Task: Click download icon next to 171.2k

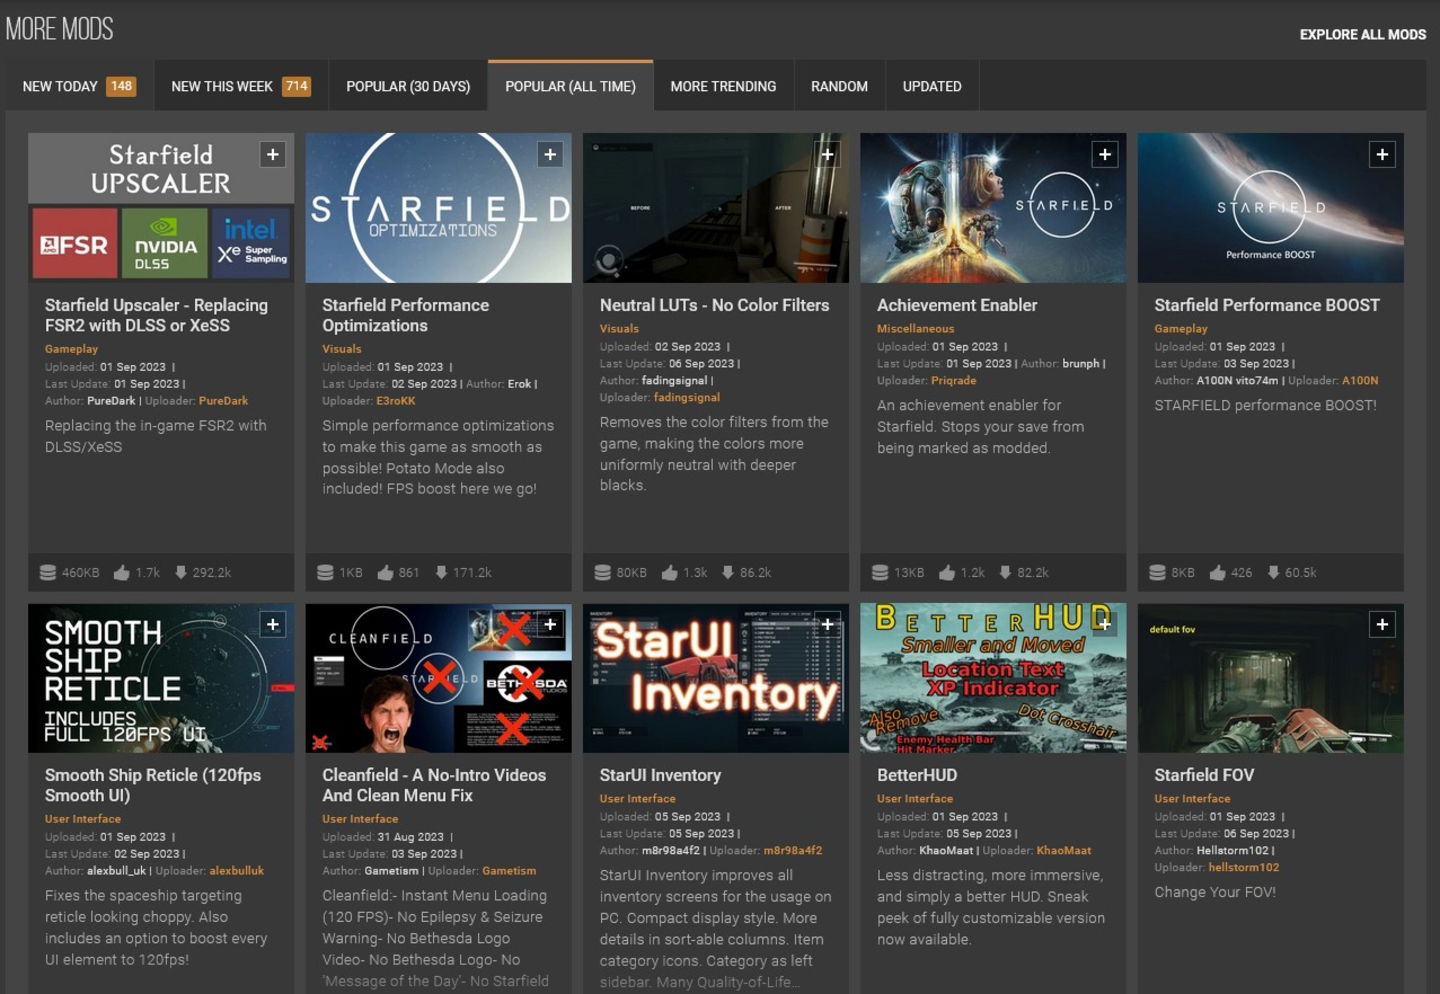Action: tap(441, 572)
